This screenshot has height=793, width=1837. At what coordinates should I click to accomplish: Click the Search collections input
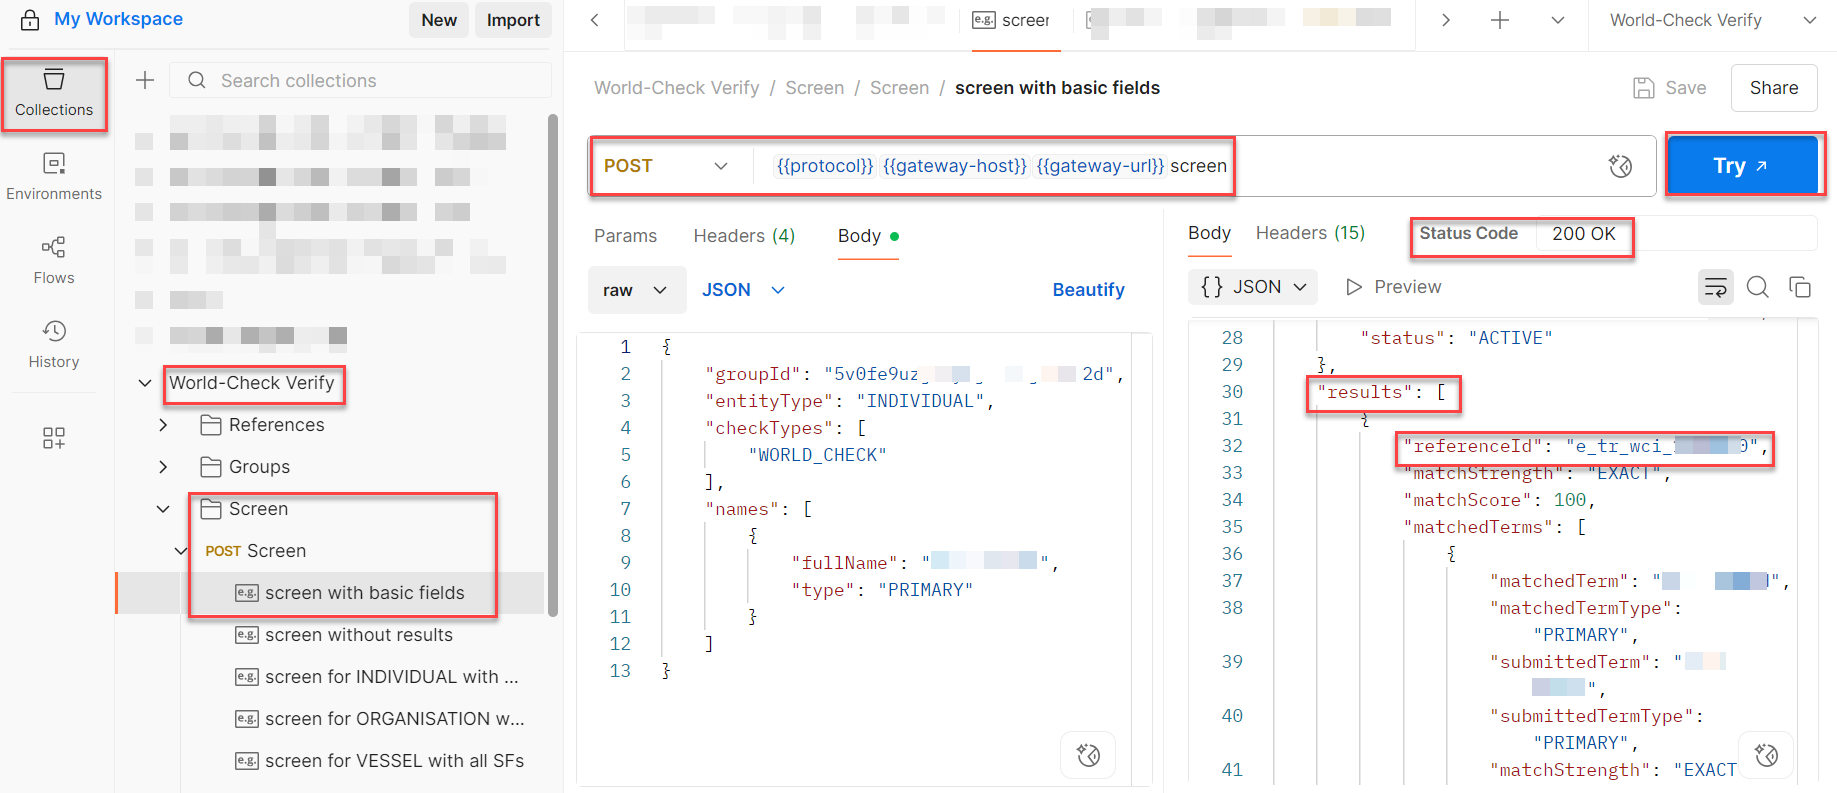click(x=361, y=80)
